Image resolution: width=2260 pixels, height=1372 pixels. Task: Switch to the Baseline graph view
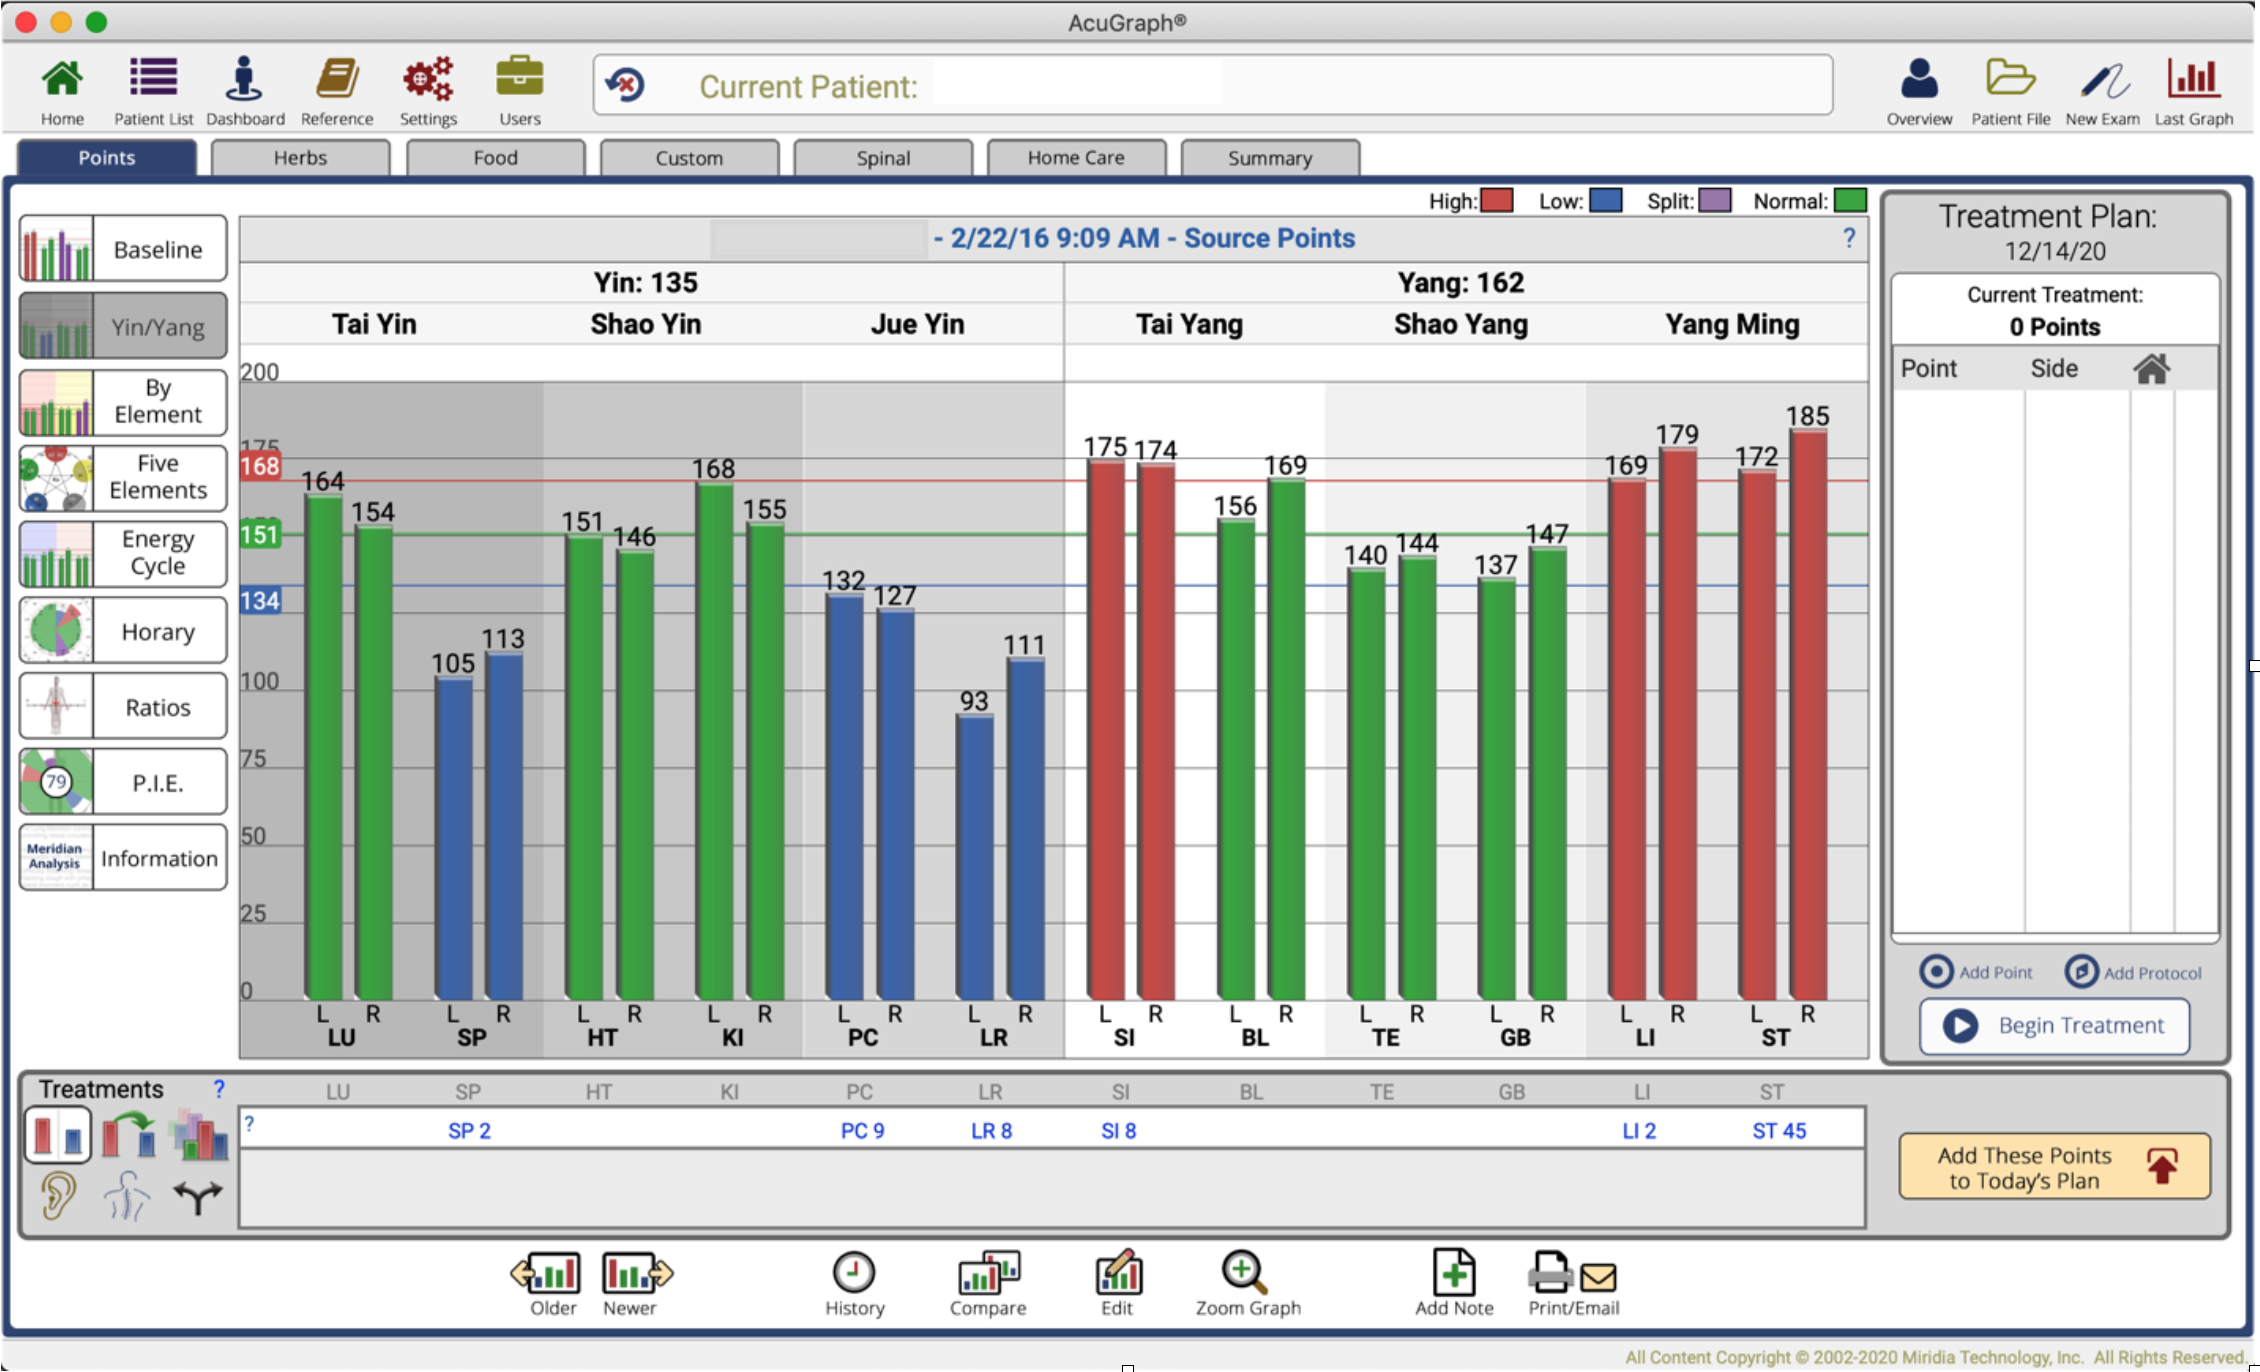point(123,249)
